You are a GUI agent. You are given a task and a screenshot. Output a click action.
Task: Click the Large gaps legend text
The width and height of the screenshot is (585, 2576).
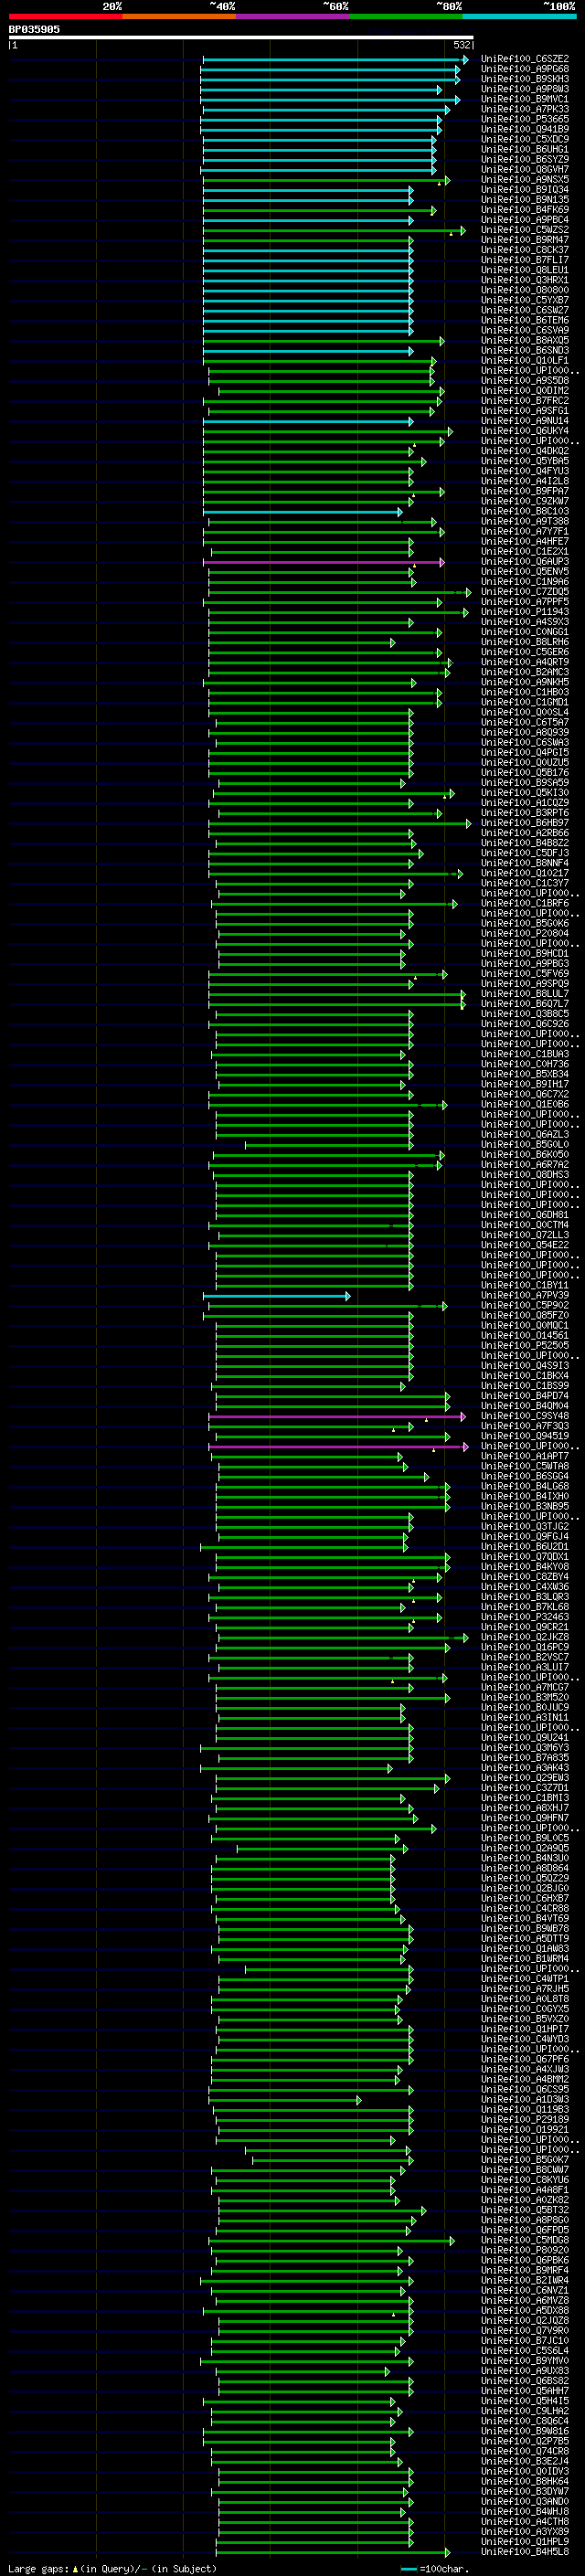coord(38,2567)
